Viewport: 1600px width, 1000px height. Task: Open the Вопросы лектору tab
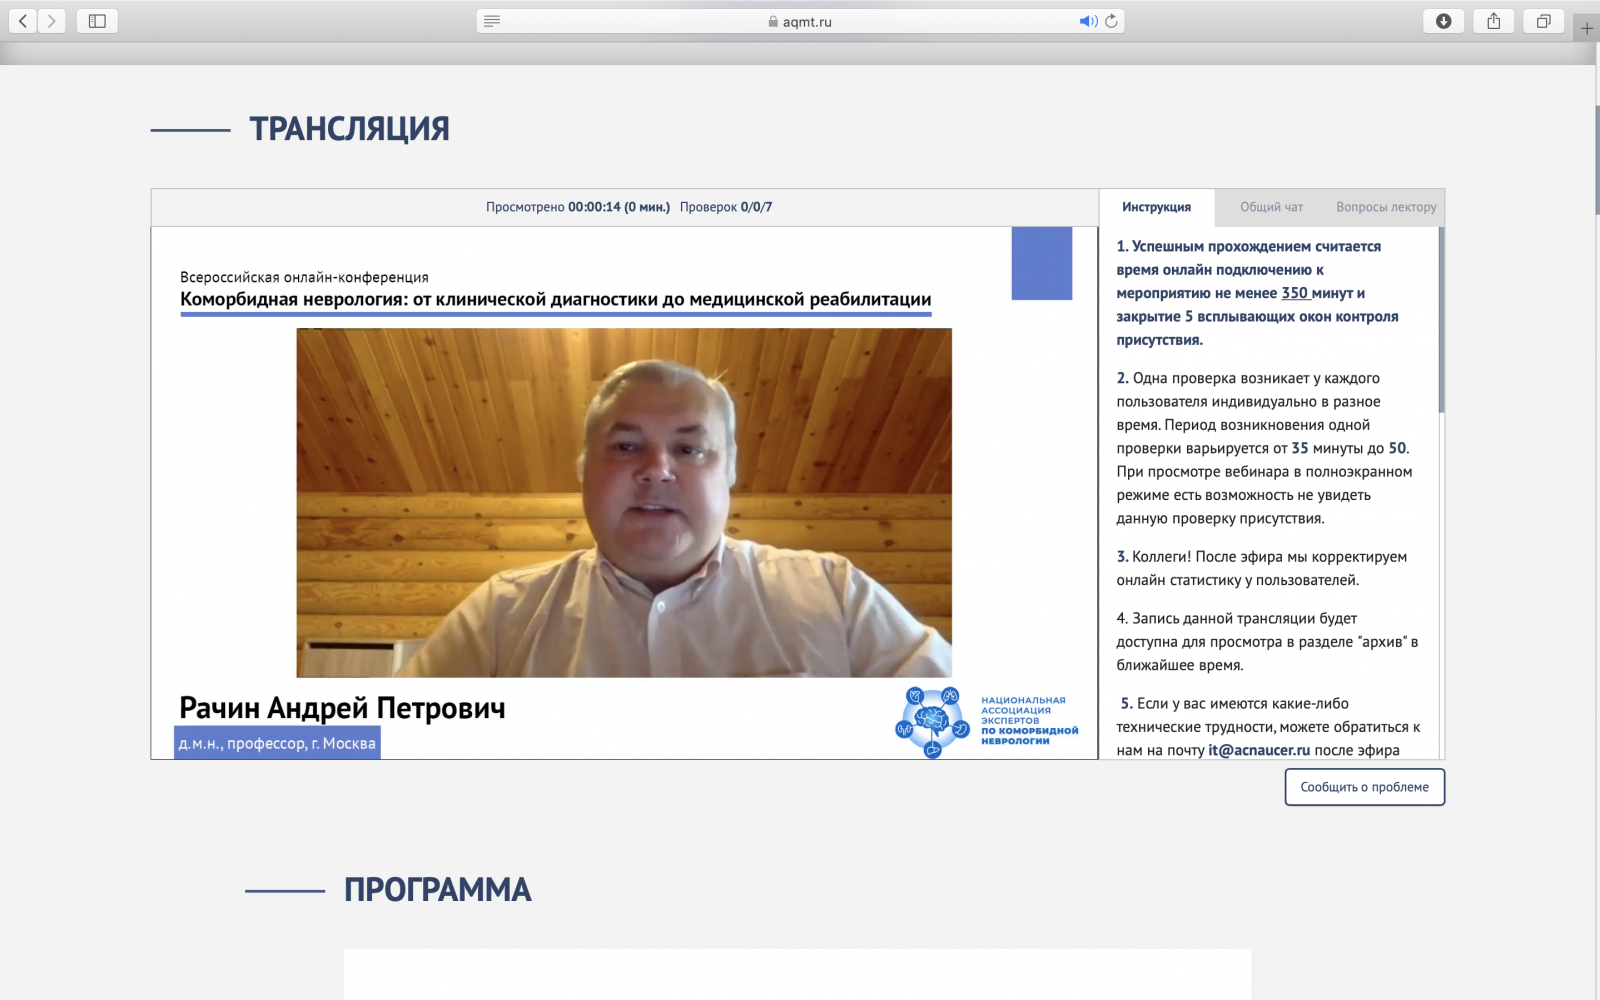[1386, 207]
